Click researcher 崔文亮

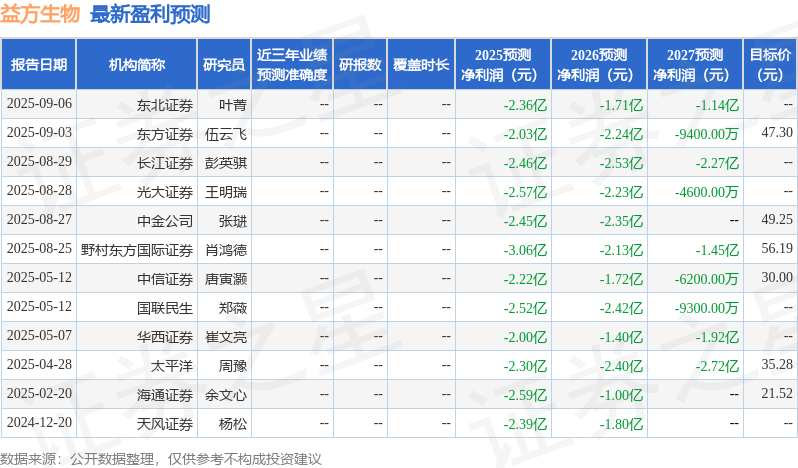point(226,337)
